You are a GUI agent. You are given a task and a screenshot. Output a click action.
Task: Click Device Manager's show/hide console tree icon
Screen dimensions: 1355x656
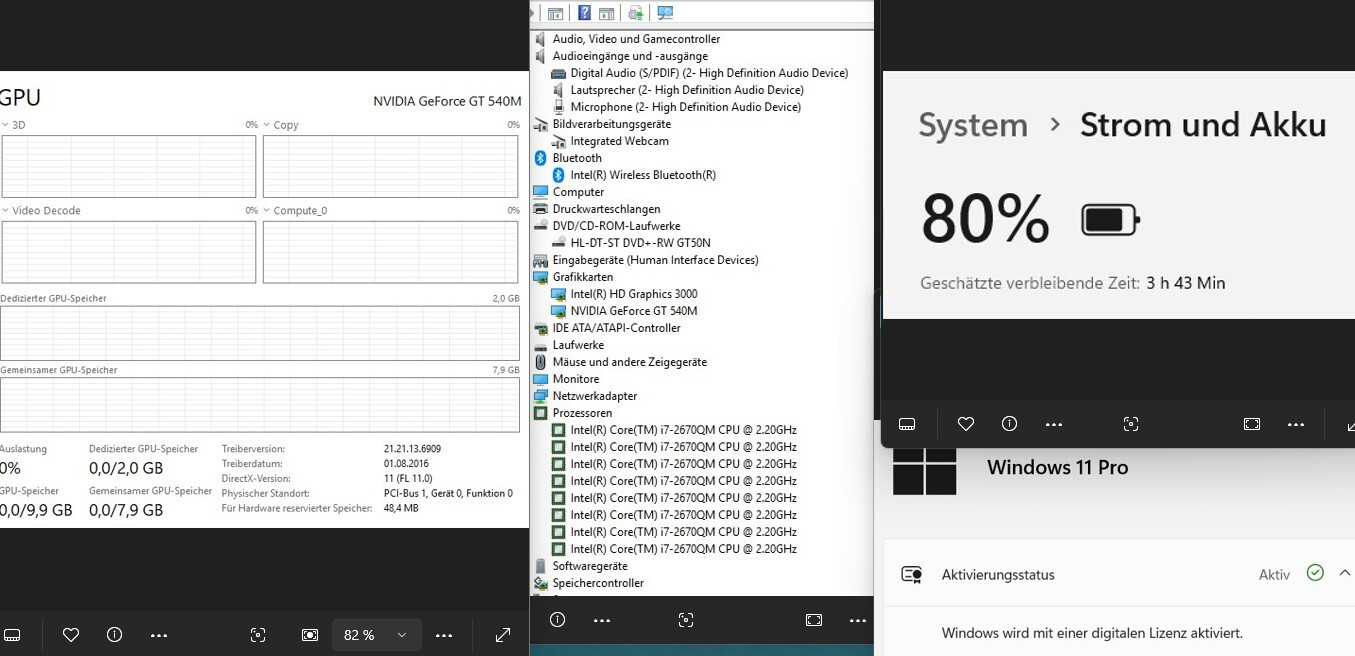[x=556, y=13]
